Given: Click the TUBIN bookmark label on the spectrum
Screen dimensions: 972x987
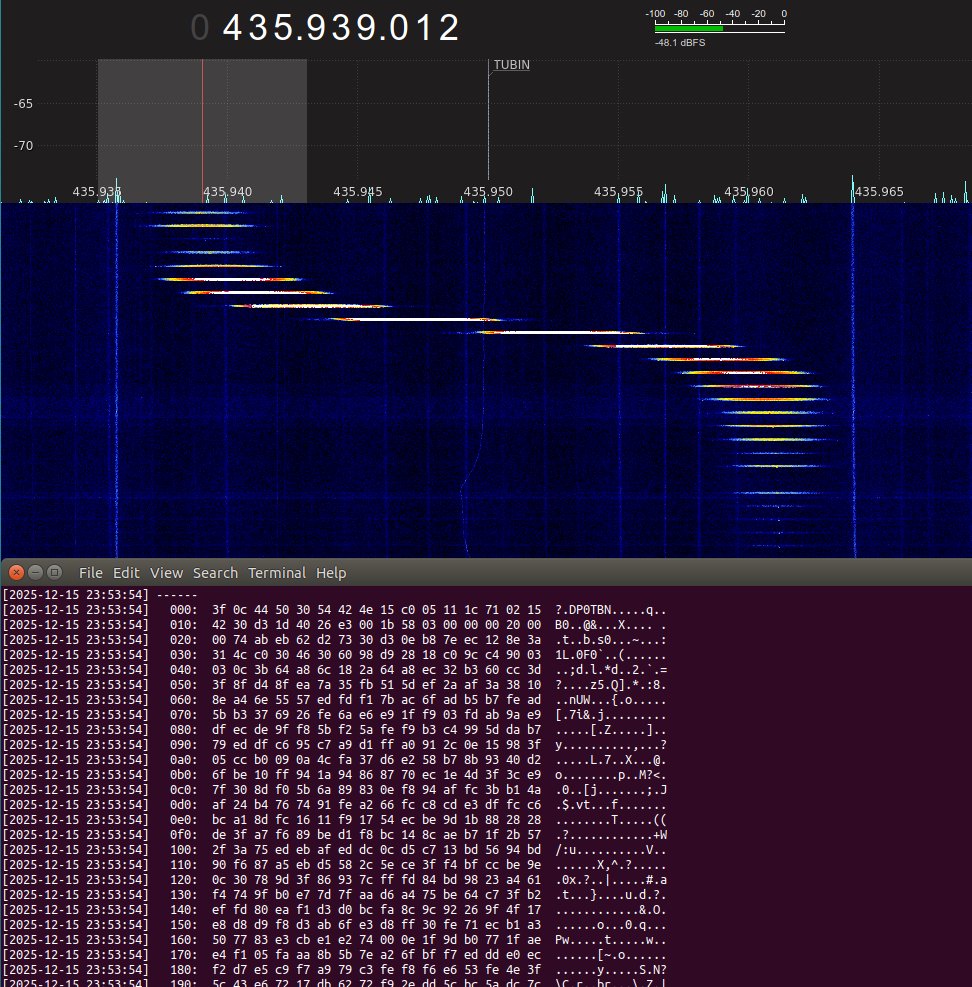Looking at the screenshot, I should [511, 65].
